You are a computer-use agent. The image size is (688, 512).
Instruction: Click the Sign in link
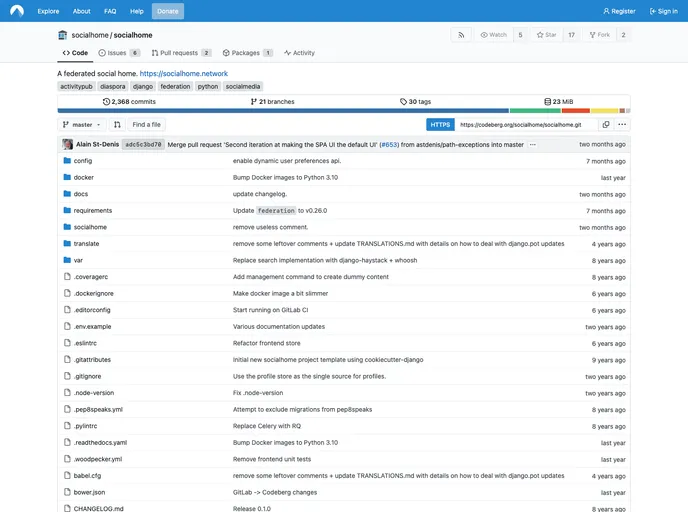pyautogui.click(x=664, y=11)
